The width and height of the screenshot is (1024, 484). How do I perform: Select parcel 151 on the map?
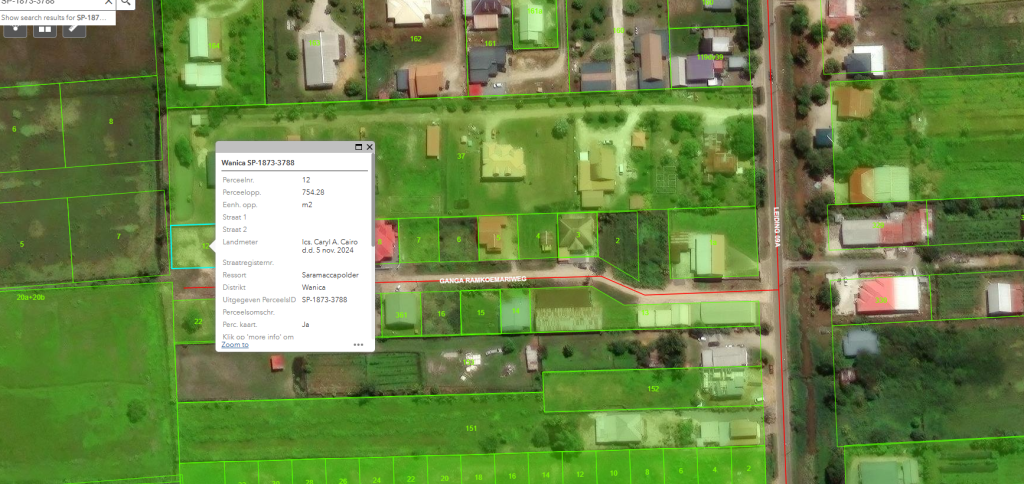[469, 428]
